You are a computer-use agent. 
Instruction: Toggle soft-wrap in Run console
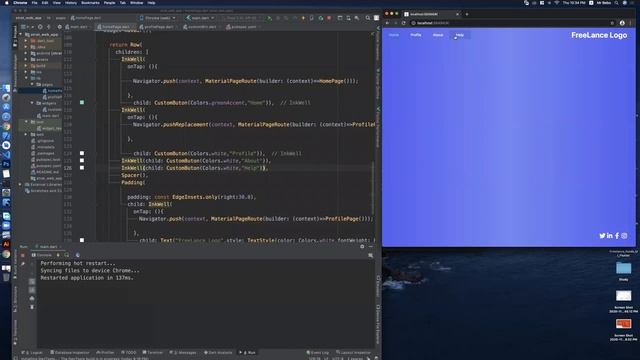(32, 282)
